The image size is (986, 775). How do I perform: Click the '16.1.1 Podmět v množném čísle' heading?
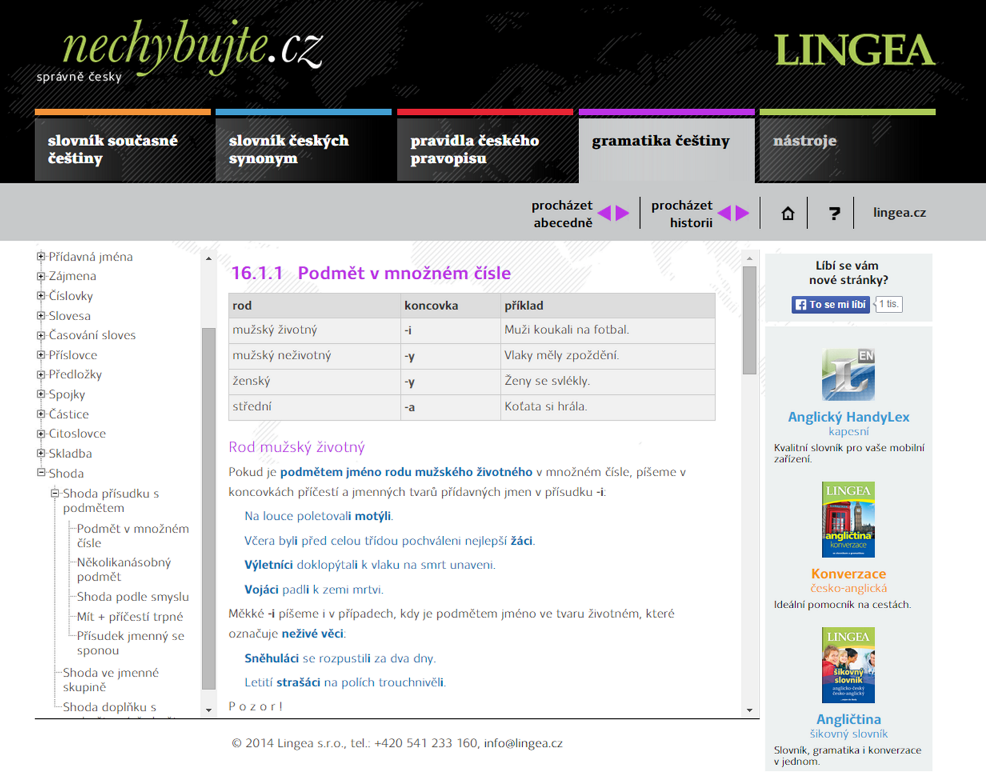pos(371,273)
